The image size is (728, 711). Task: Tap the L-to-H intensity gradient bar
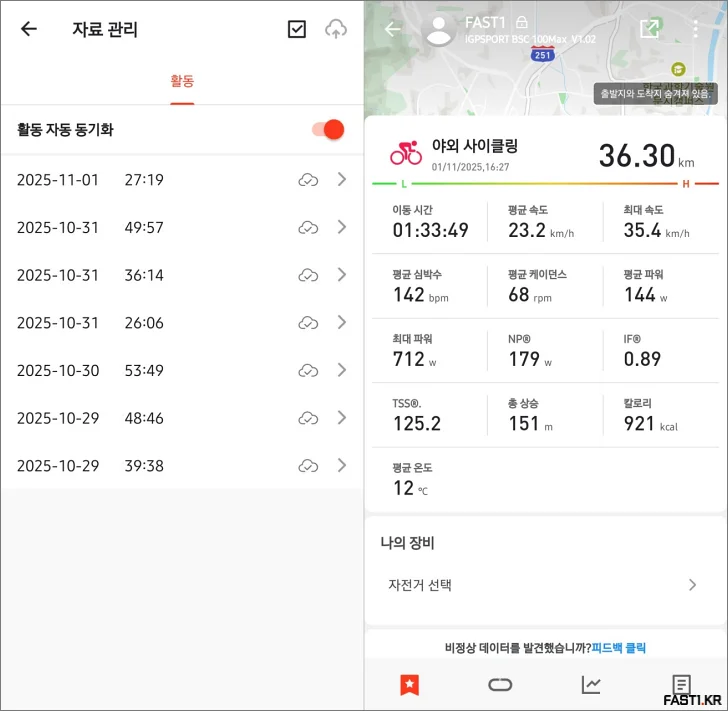point(545,184)
